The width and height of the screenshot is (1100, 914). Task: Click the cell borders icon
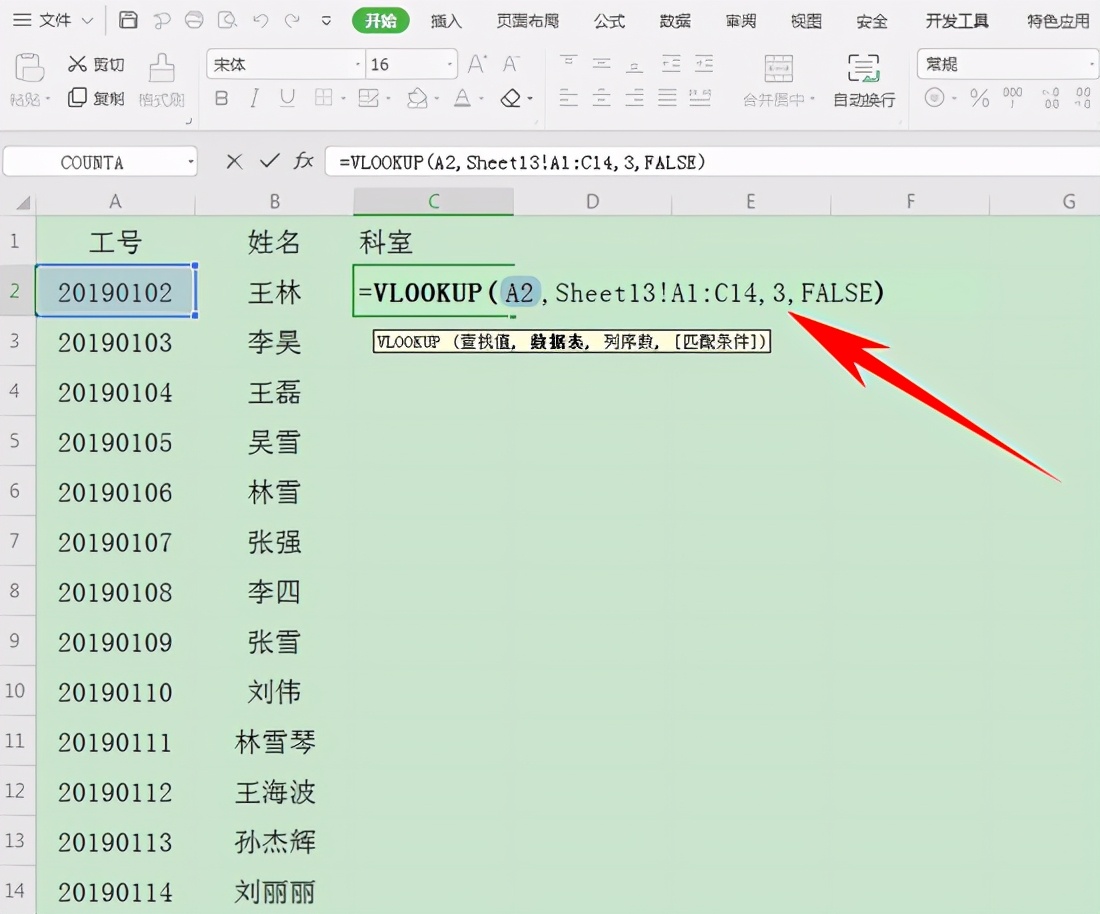click(x=323, y=98)
